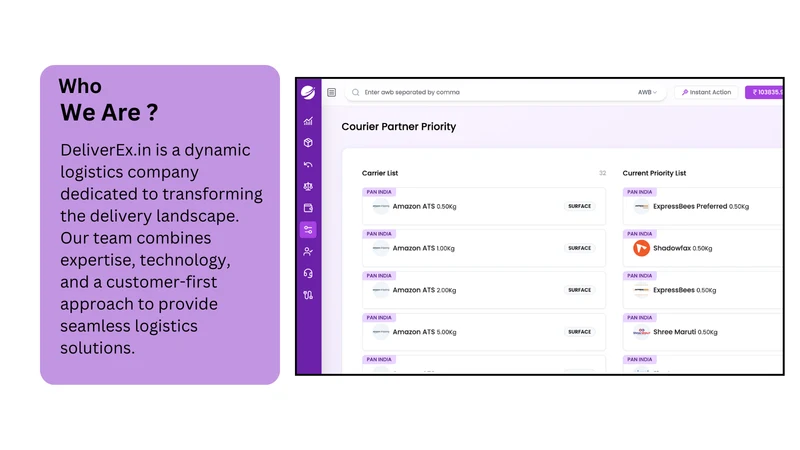Click the Current Priority List heading
The image size is (800, 450).
pyautogui.click(x=654, y=173)
